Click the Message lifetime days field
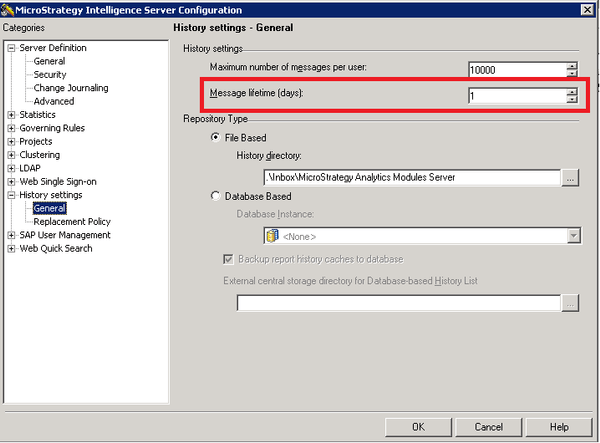The width and height of the screenshot is (600, 443). click(x=517, y=96)
